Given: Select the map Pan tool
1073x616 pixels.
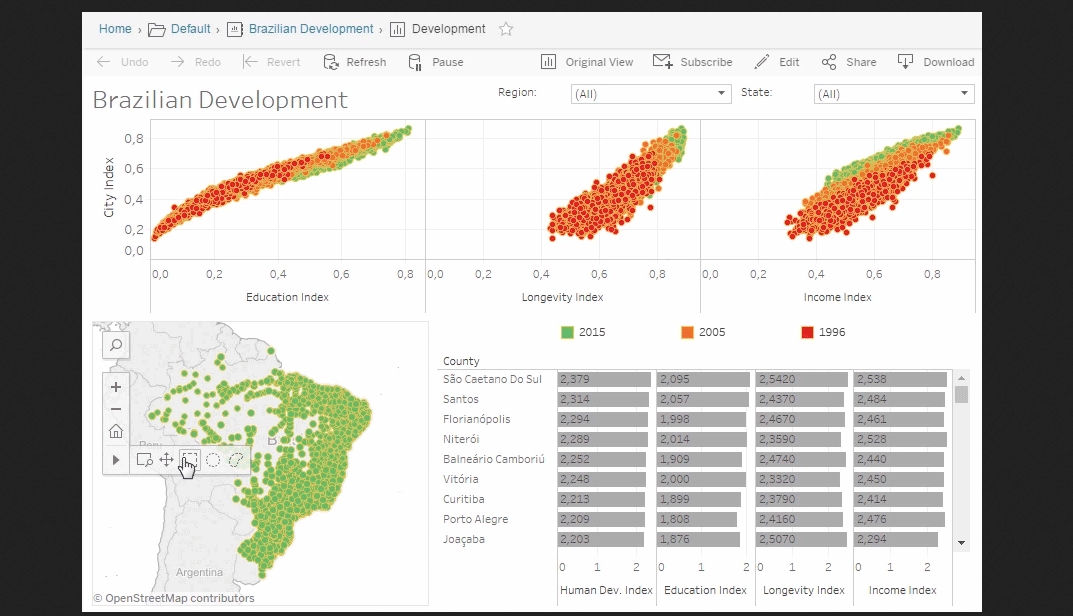Looking at the screenshot, I should [x=167, y=460].
